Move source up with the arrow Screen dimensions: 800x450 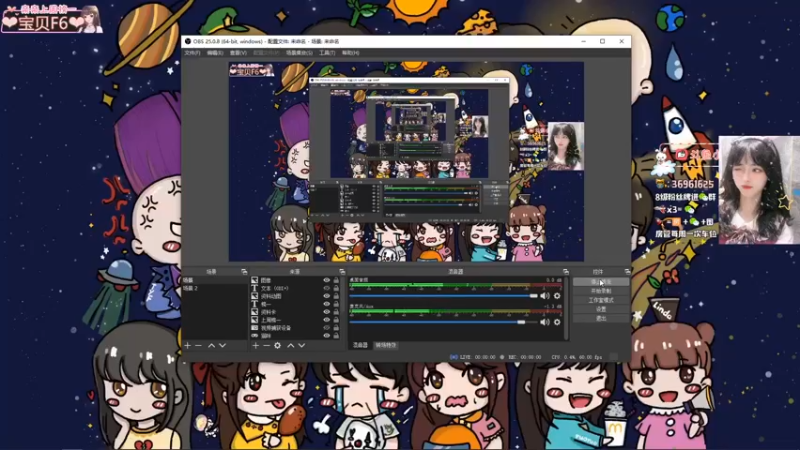coord(291,345)
